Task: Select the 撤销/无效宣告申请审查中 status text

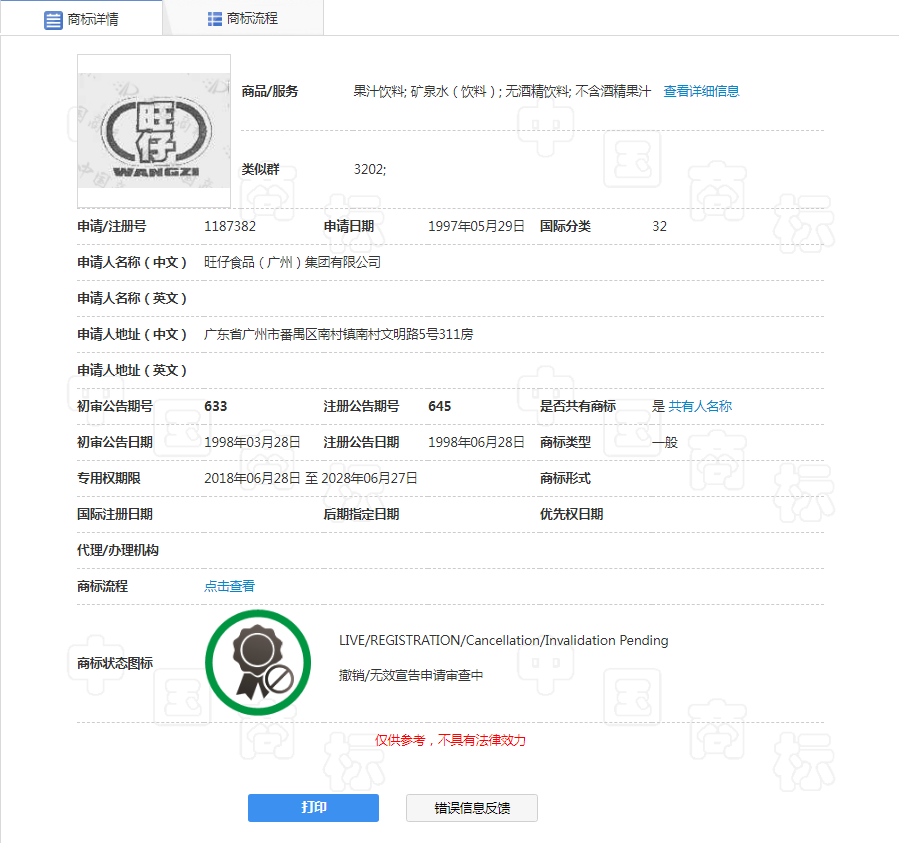Action: click(411, 676)
